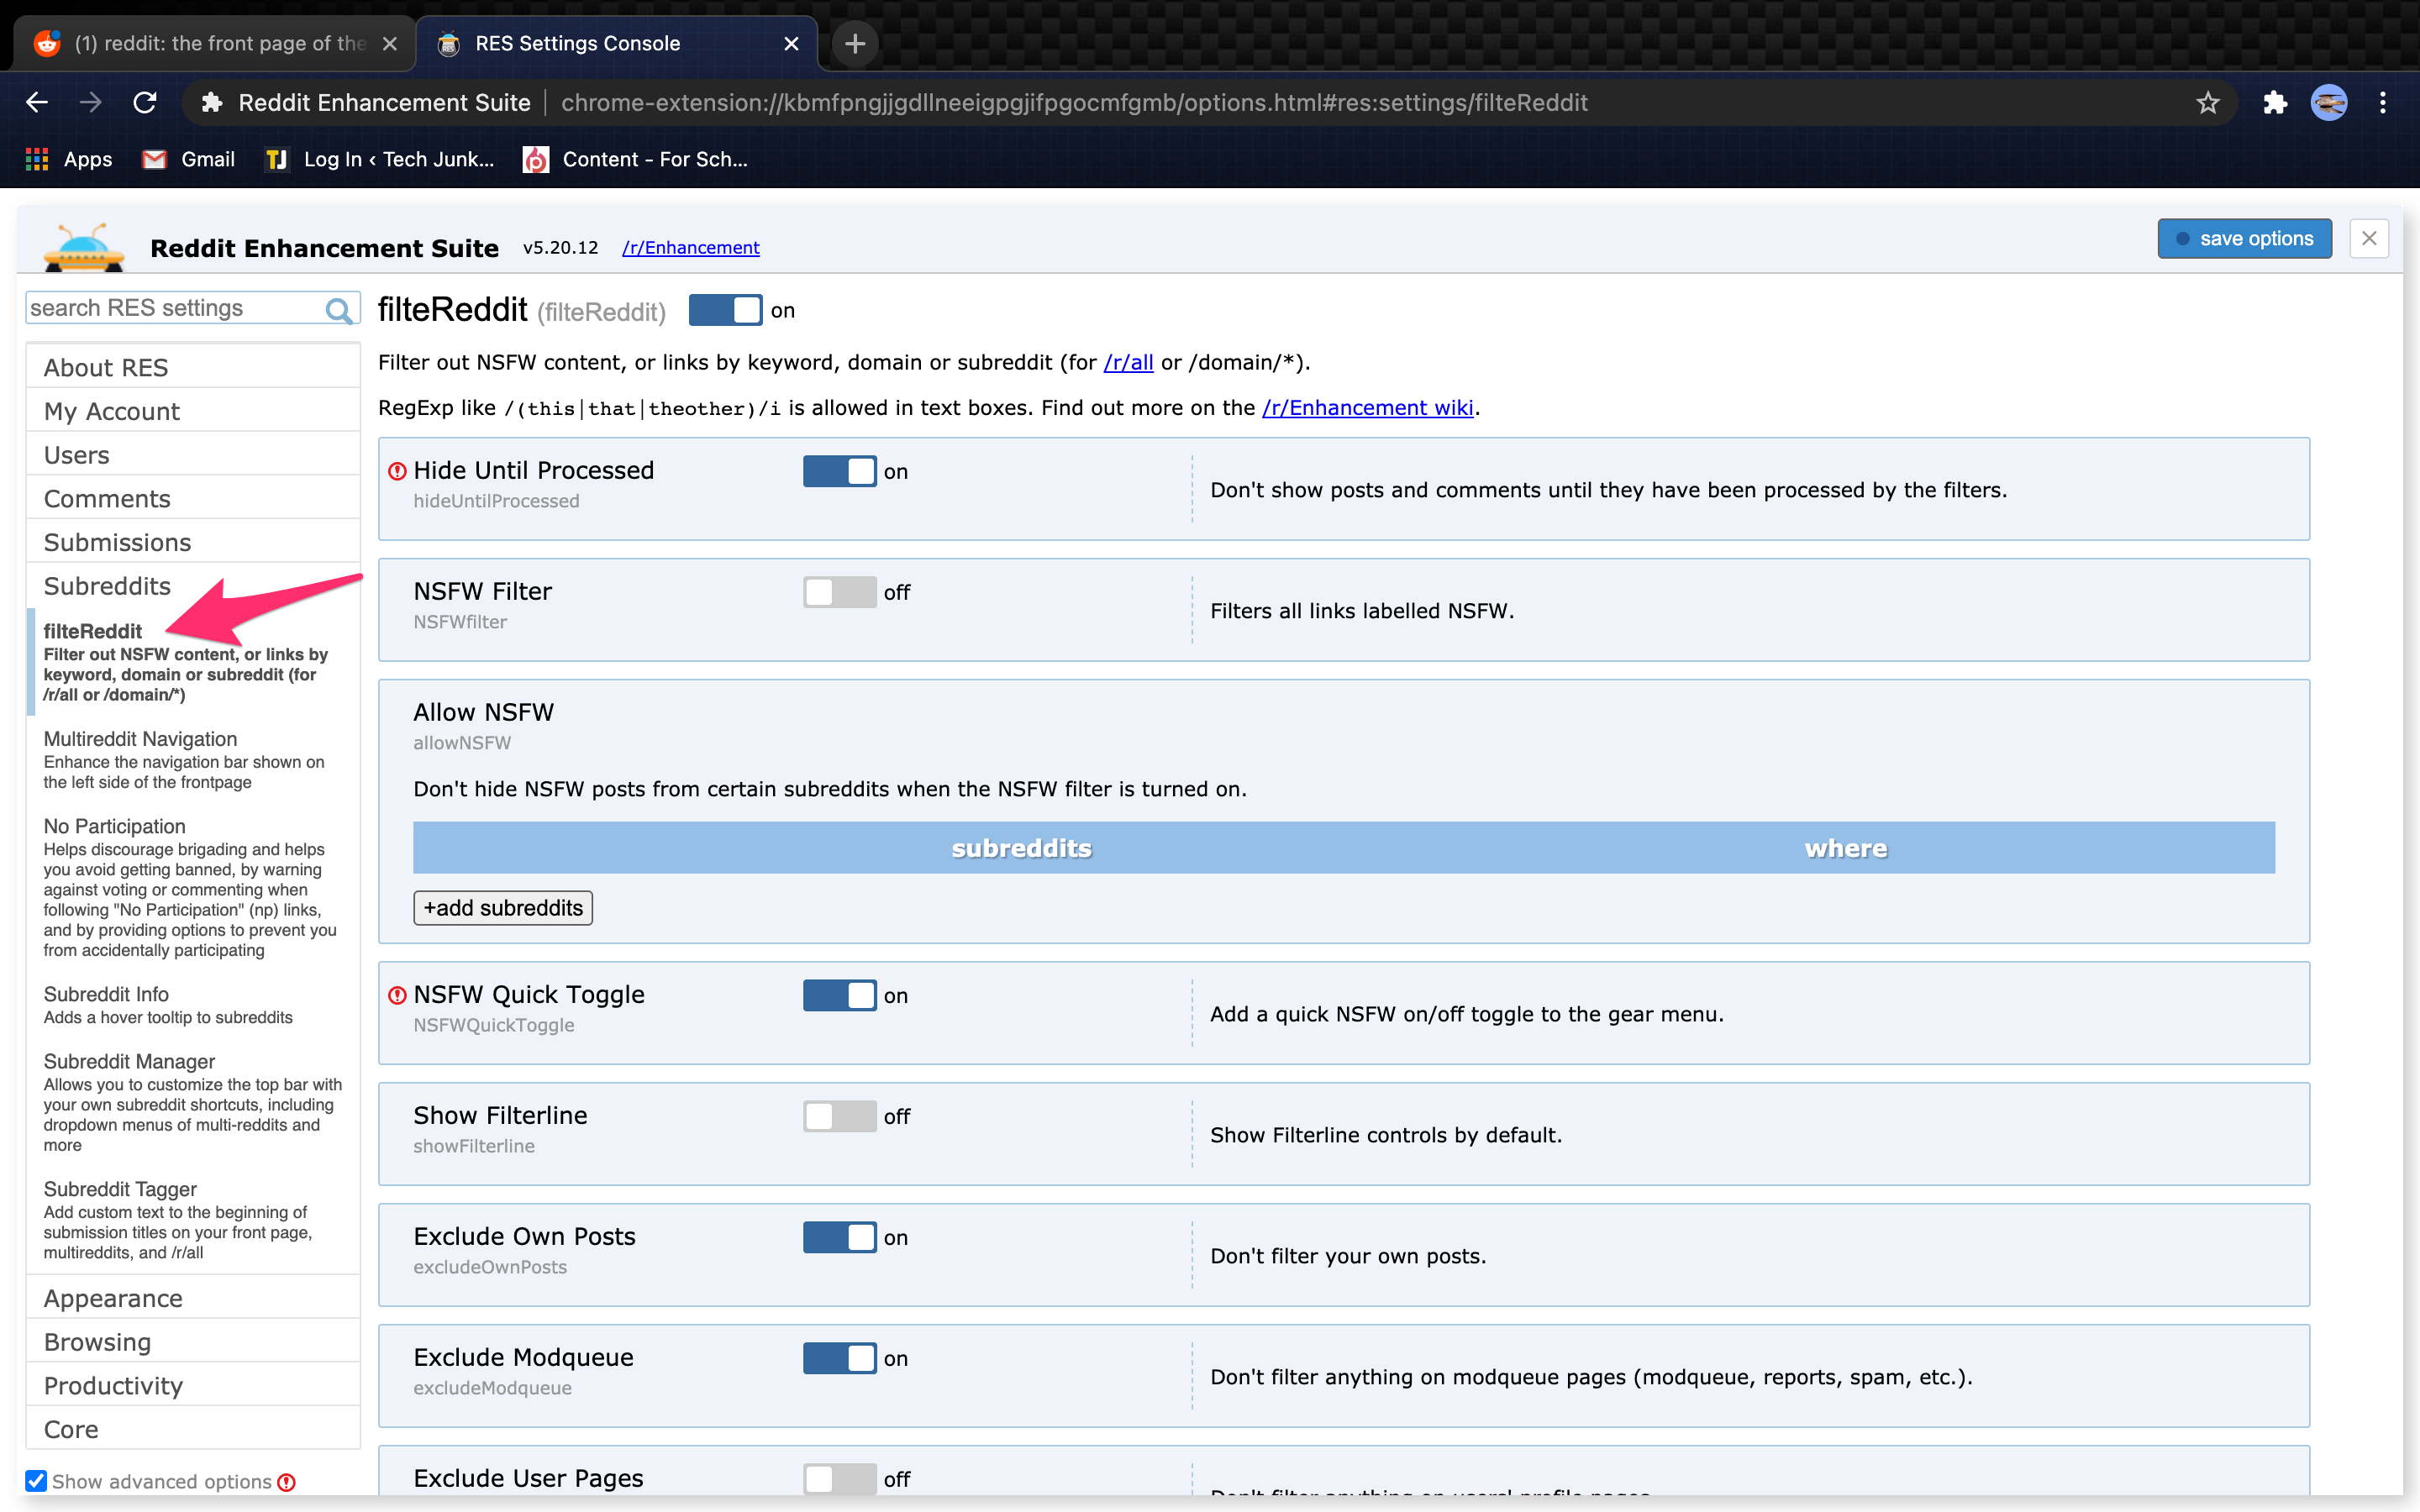Image resolution: width=2420 pixels, height=1512 pixels.
Task: Open the Gmail bookmark
Action: (189, 159)
